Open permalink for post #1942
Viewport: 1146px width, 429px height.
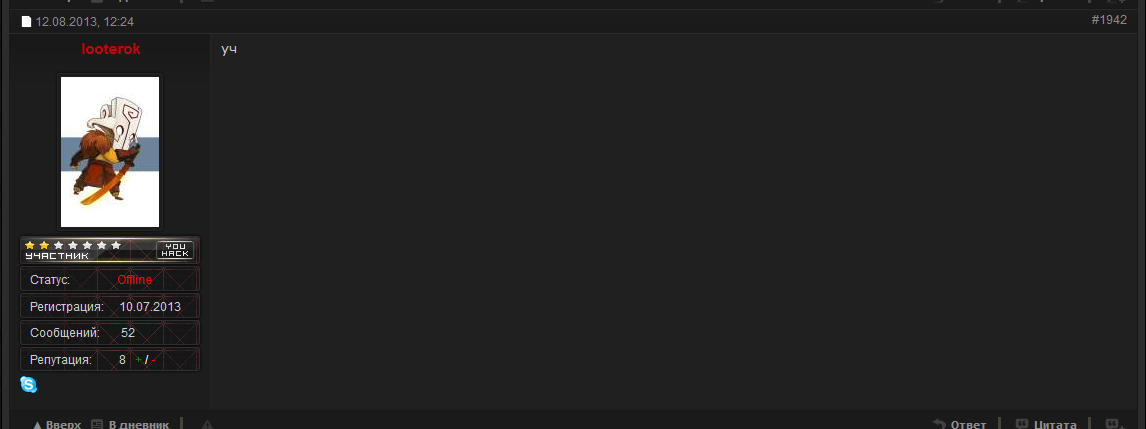1109,20
